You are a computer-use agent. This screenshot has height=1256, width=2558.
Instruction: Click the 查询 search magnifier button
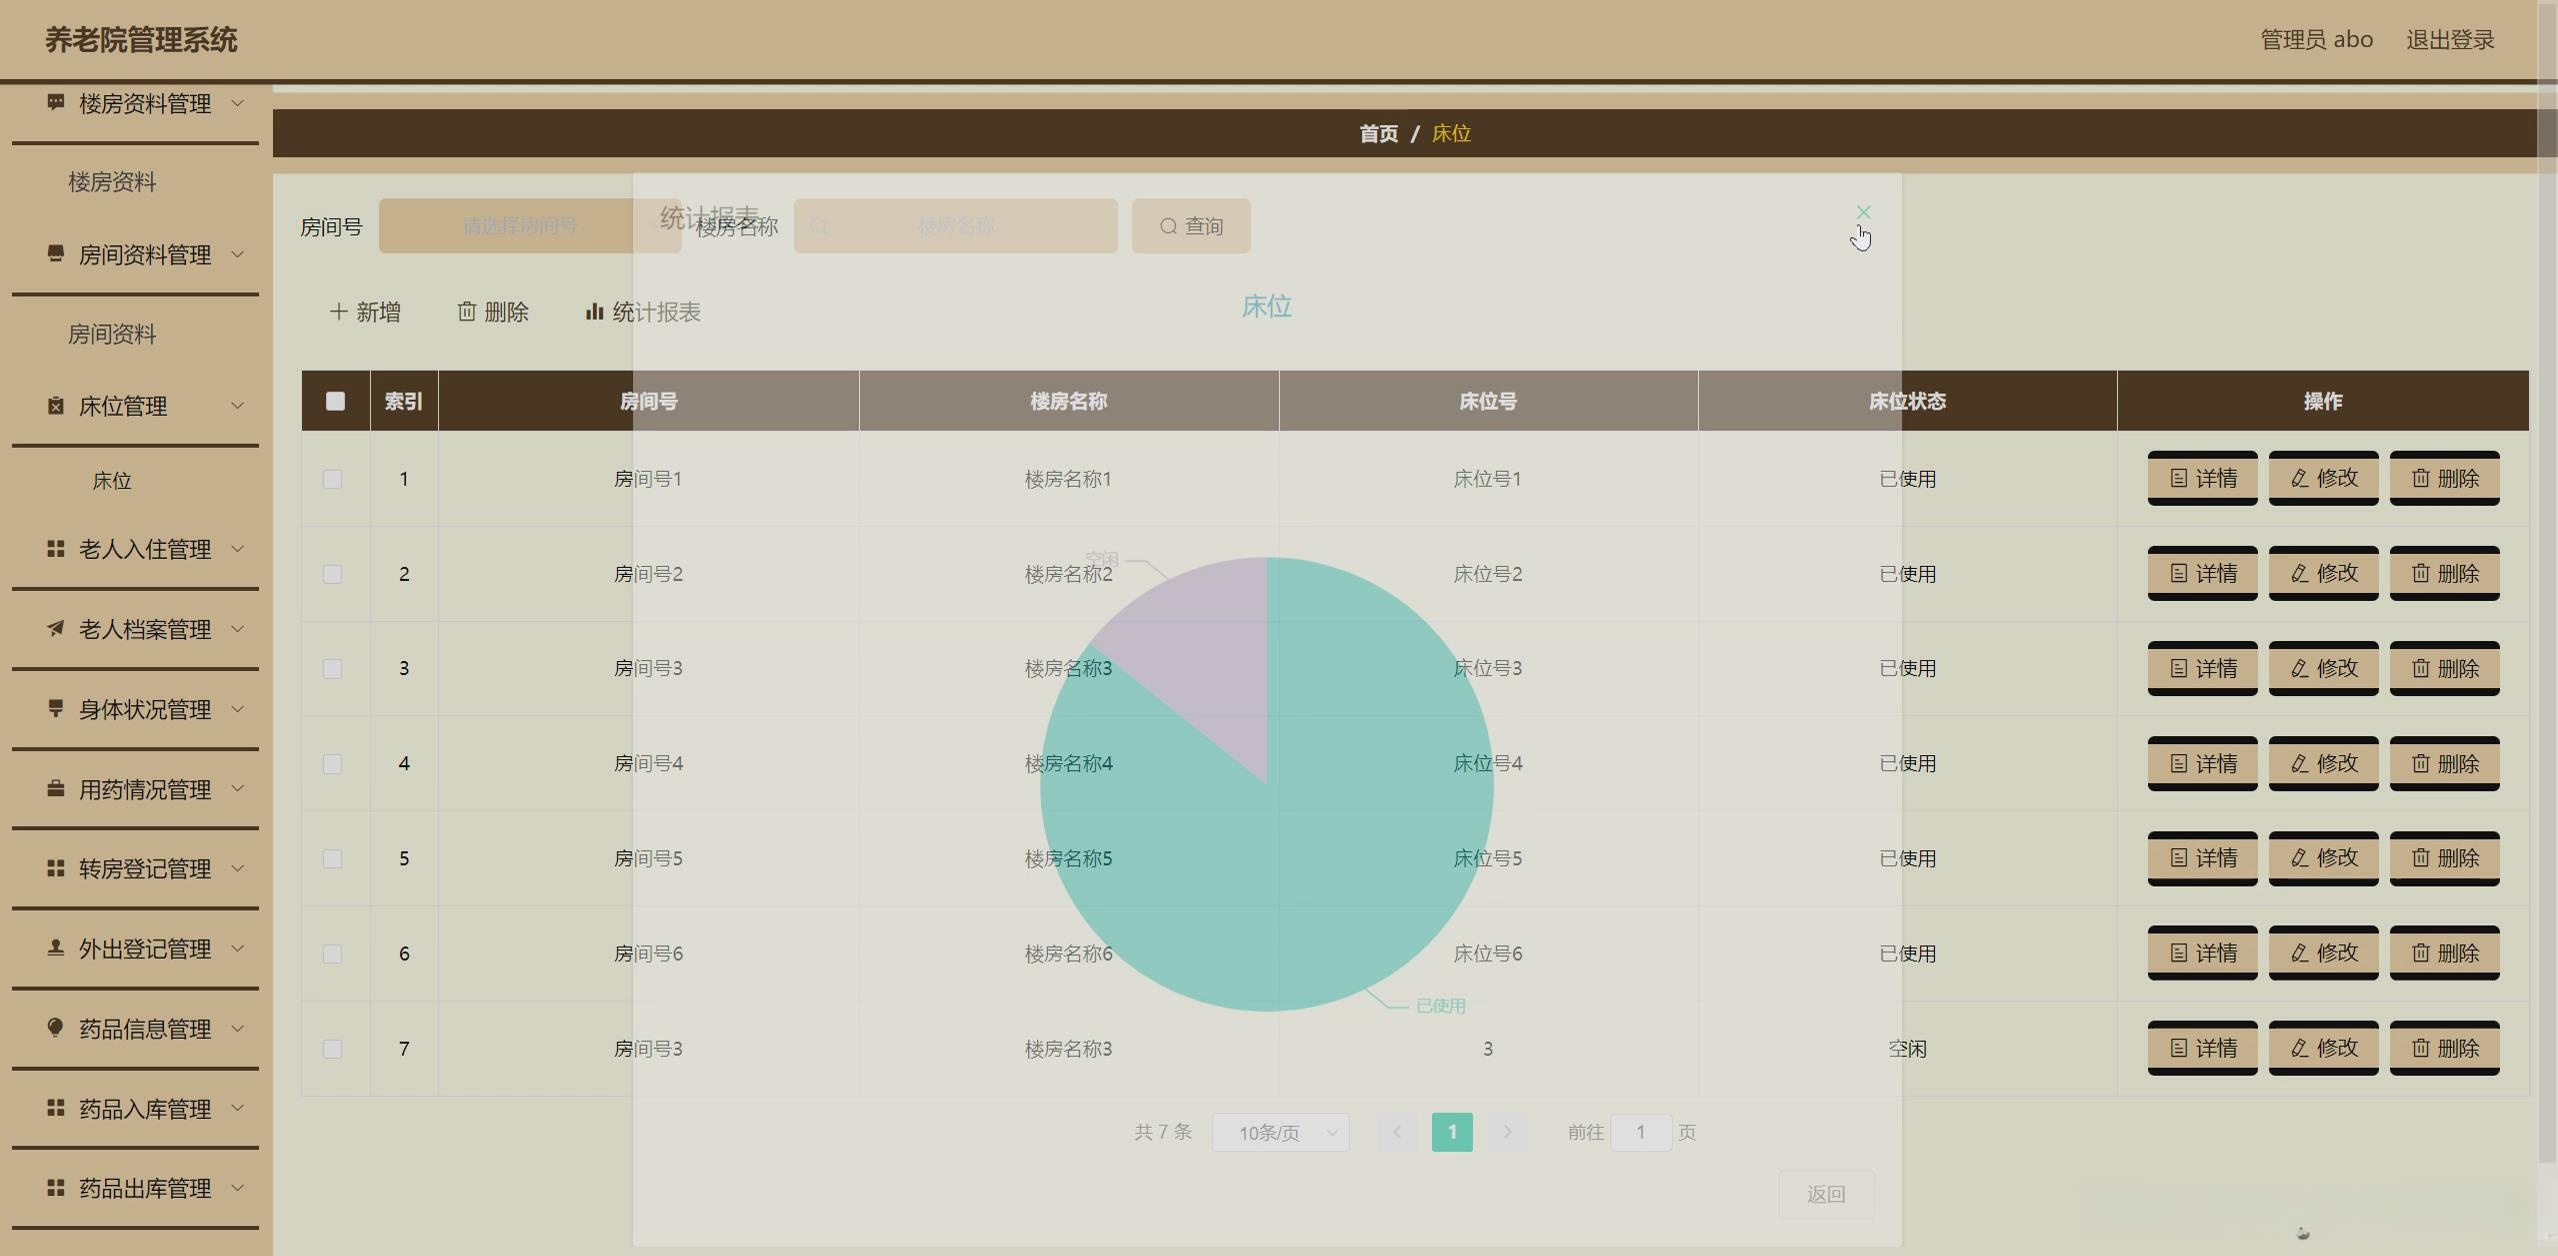(1190, 226)
